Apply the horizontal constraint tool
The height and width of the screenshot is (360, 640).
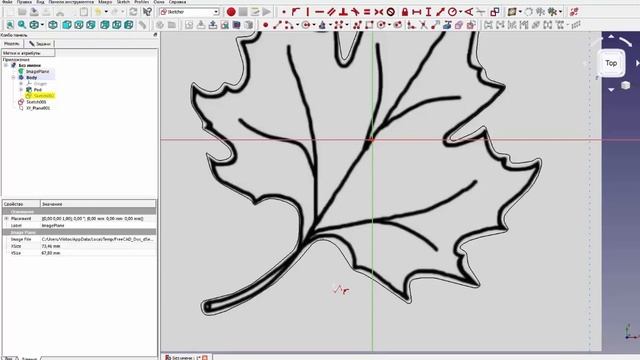point(319,12)
